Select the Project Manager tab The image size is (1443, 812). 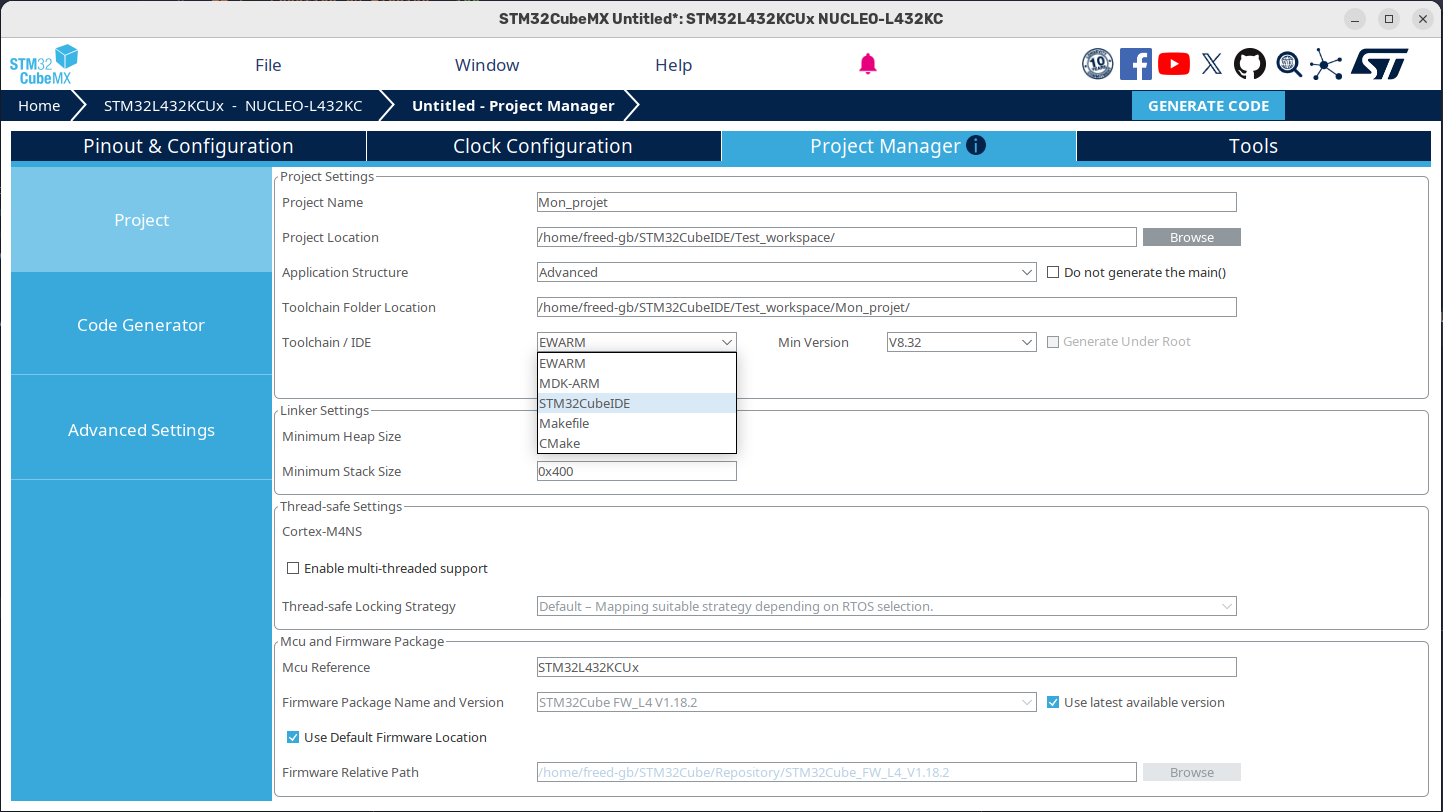coord(898,146)
